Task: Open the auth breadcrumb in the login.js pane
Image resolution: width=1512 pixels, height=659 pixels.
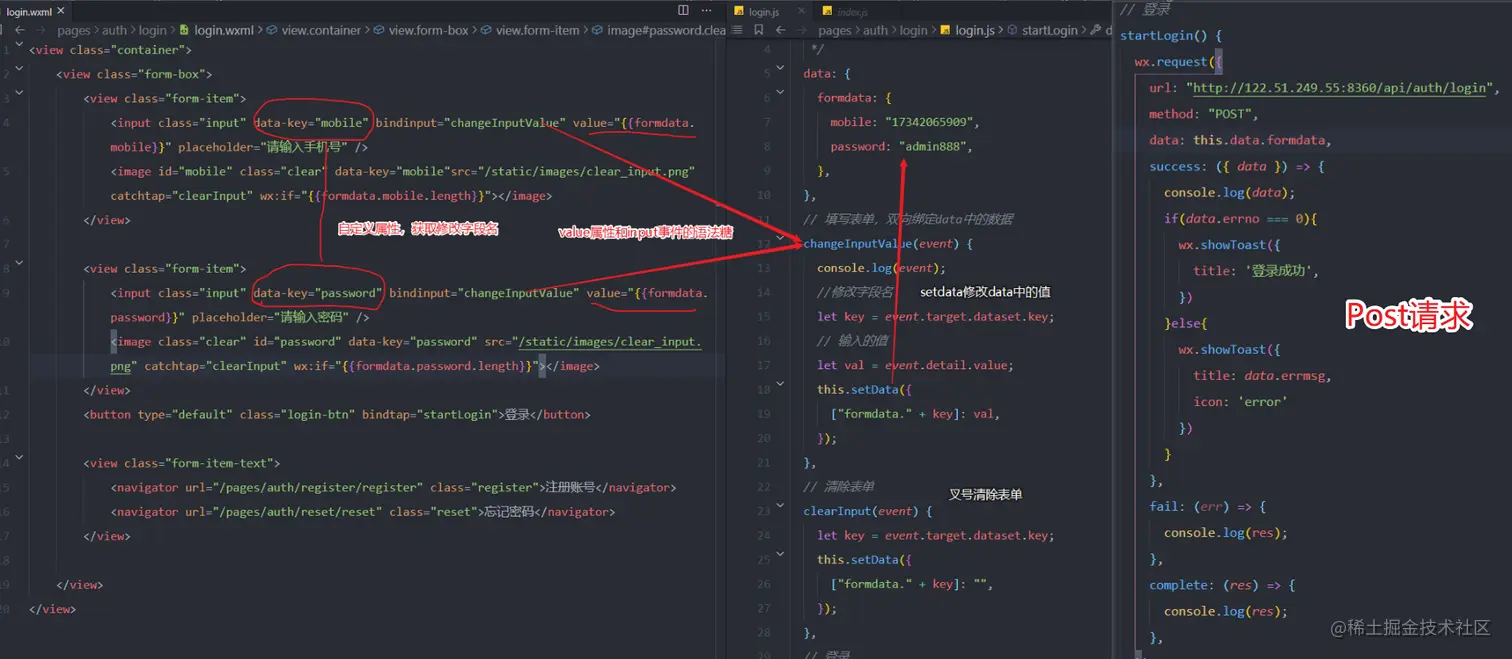Action: pyautogui.click(x=876, y=30)
